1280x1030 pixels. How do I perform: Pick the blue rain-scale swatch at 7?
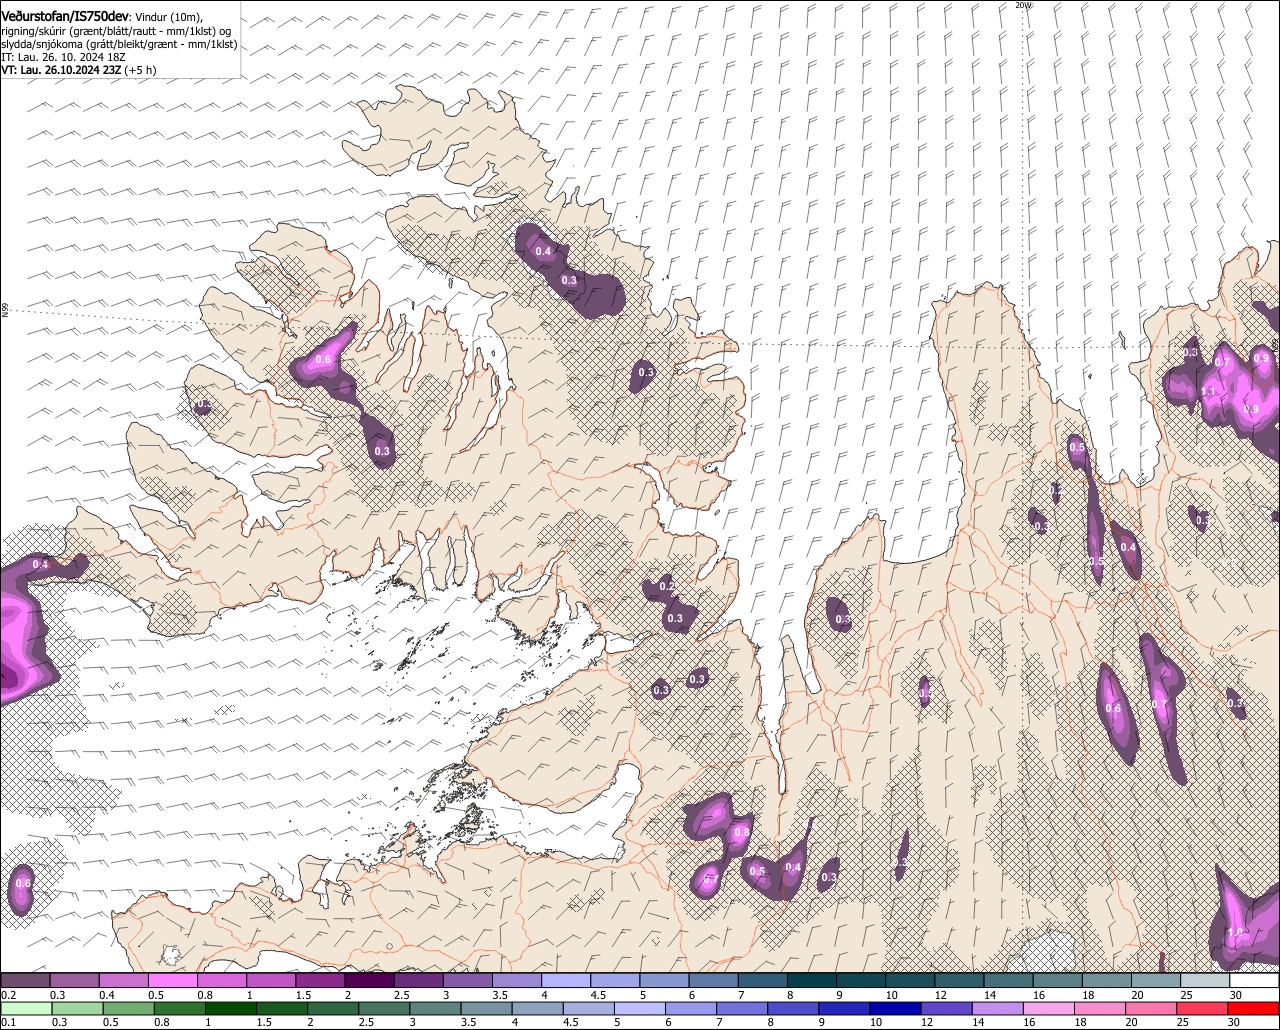pyautogui.click(x=742, y=1008)
